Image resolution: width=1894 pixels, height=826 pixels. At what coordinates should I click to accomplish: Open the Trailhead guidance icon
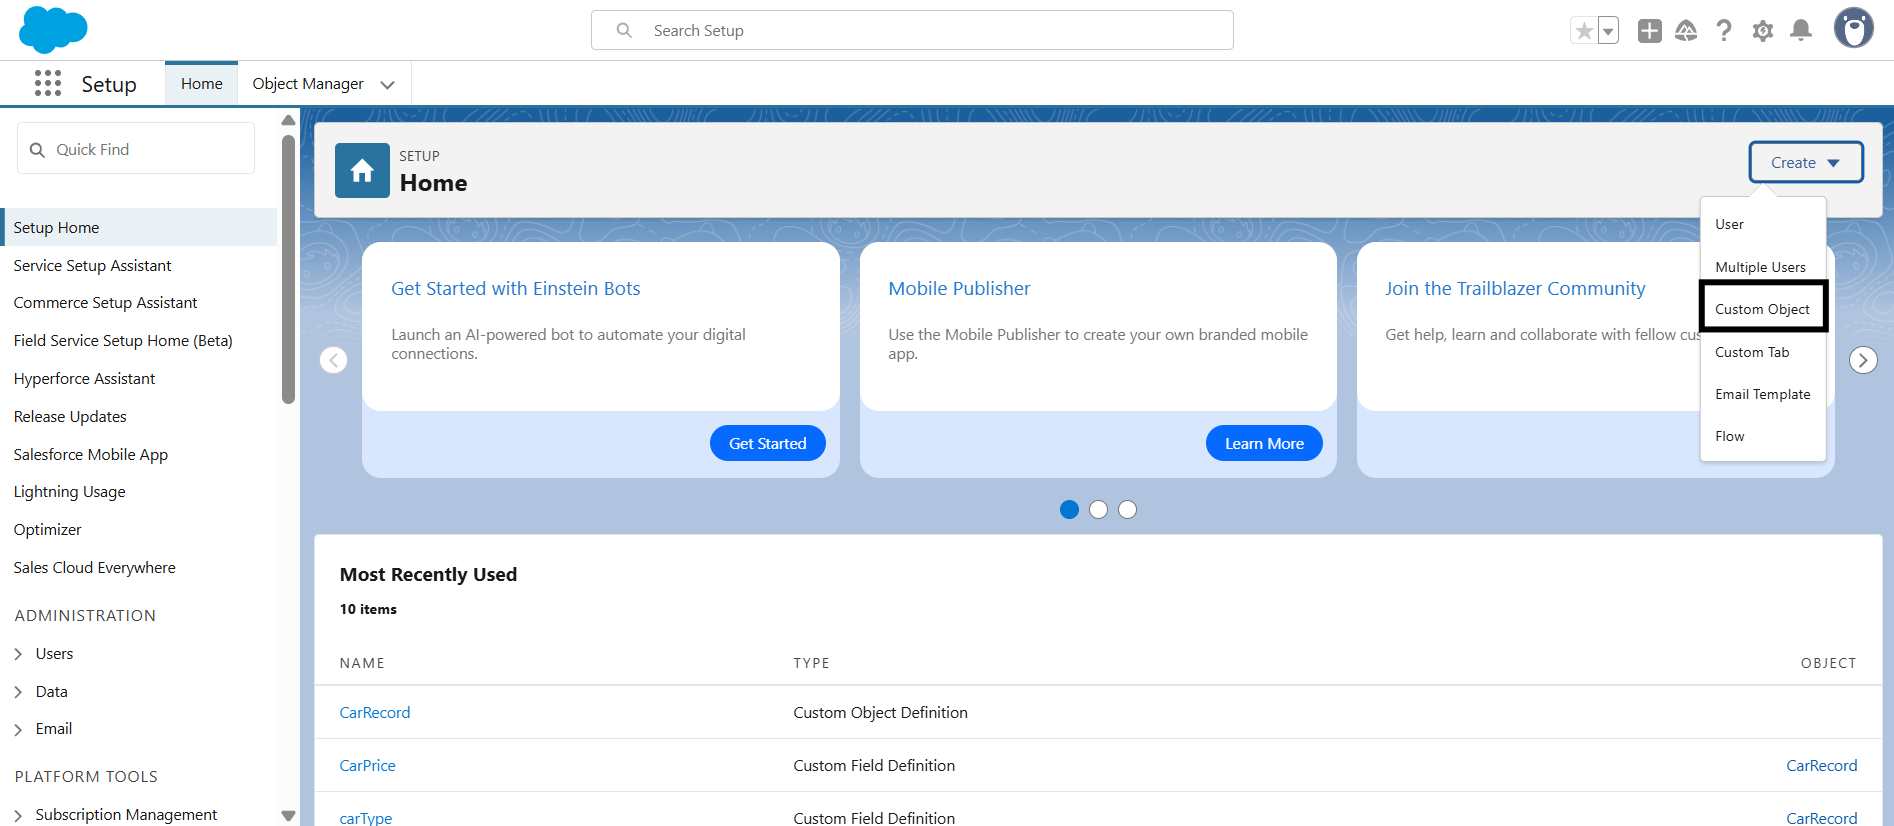pos(1686,31)
